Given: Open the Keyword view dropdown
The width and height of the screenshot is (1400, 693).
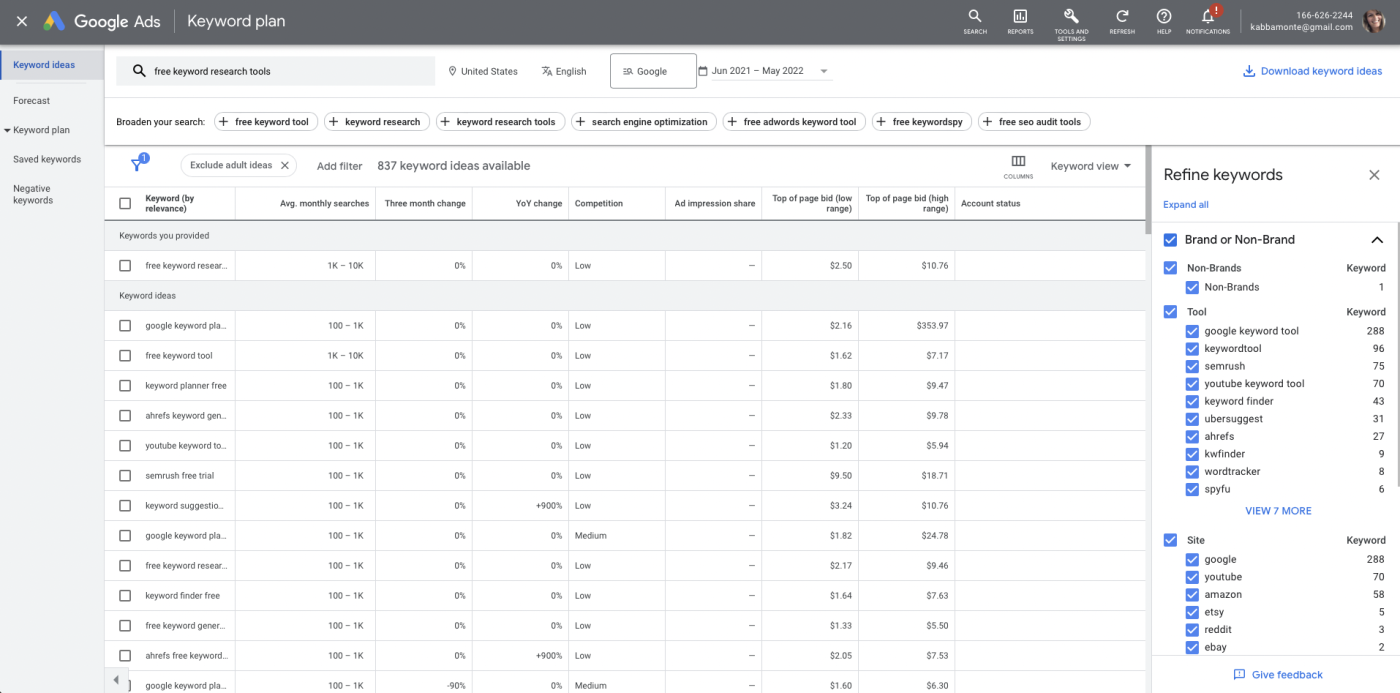Looking at the screenshot, I should click(x=1090, y=166).
